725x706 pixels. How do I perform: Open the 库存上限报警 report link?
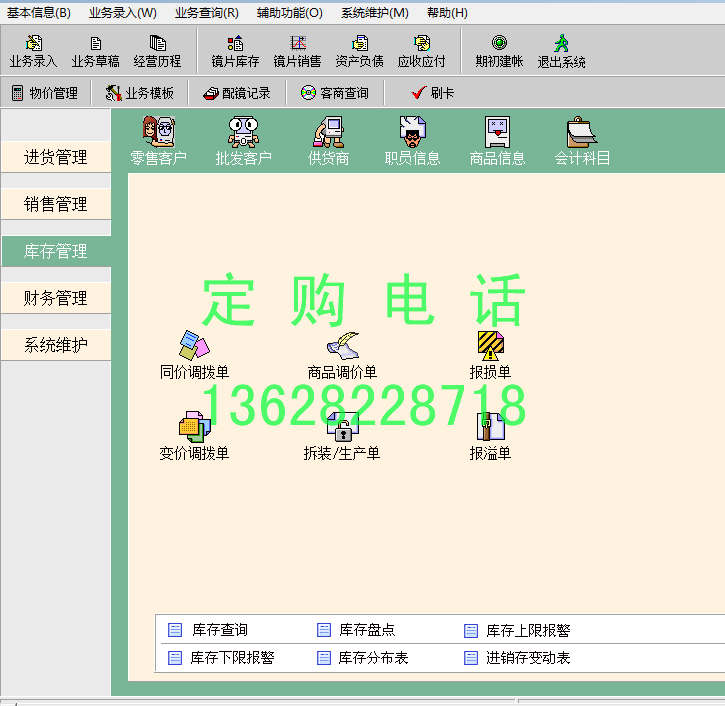(x=517, y=630)
